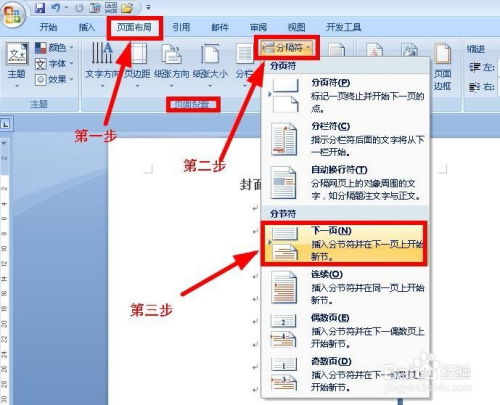Select 分页符(P) page break option
This screenshot has width=500, height=405.
tap(345, 96)
